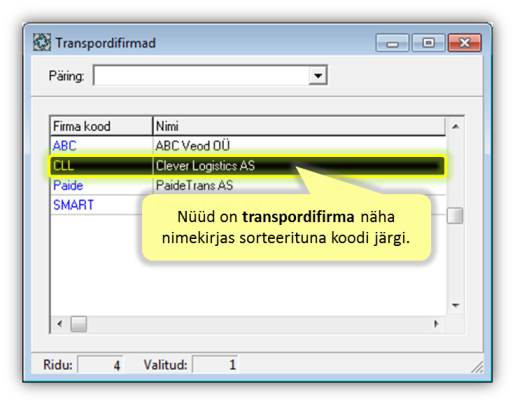Select the ABC firm code row
This screenshot has width=515, height=405.
click(65, 146)
